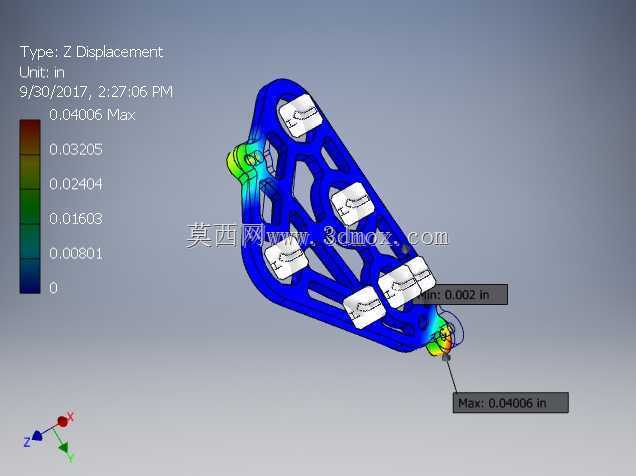Click the topmost white constraint glyph on the bracket
This screenshot has width=636, height=476.
pos(301,116)
